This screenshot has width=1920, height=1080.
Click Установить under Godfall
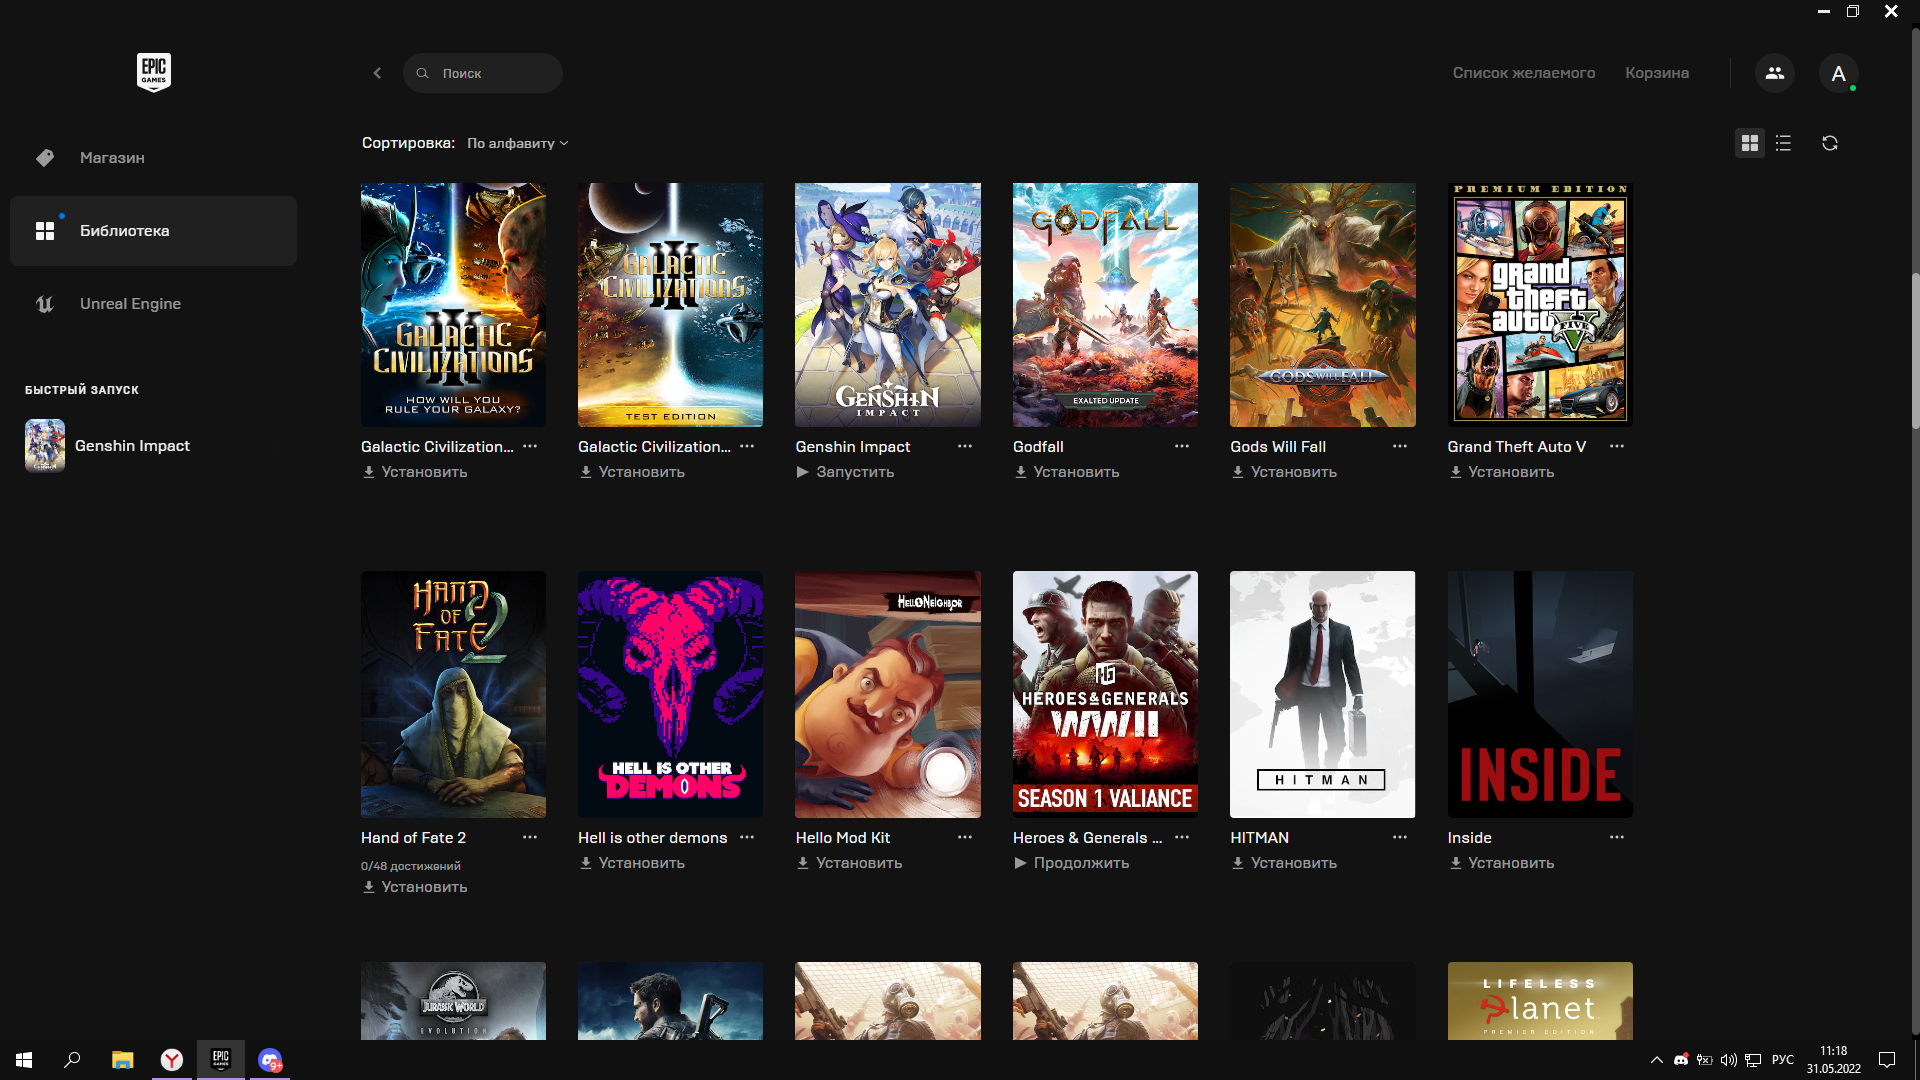[1066, 472]
